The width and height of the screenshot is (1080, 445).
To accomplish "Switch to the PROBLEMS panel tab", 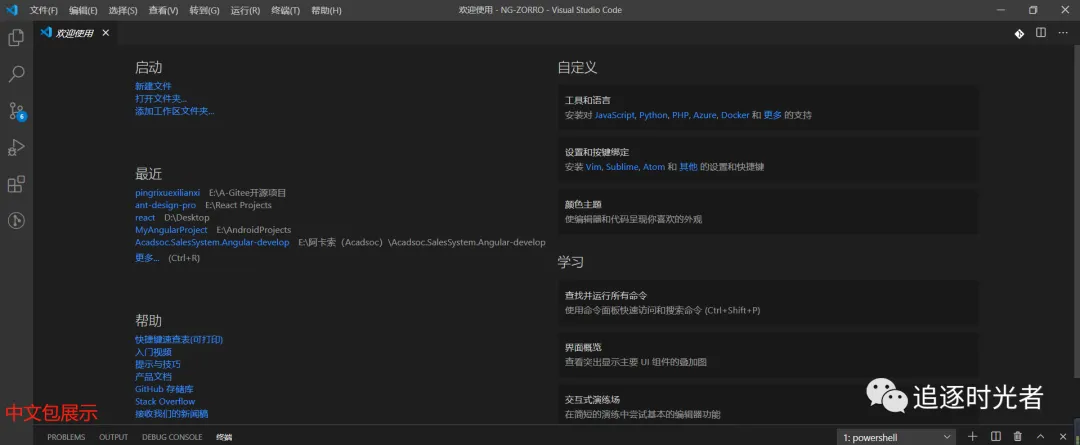I will 66,437.
